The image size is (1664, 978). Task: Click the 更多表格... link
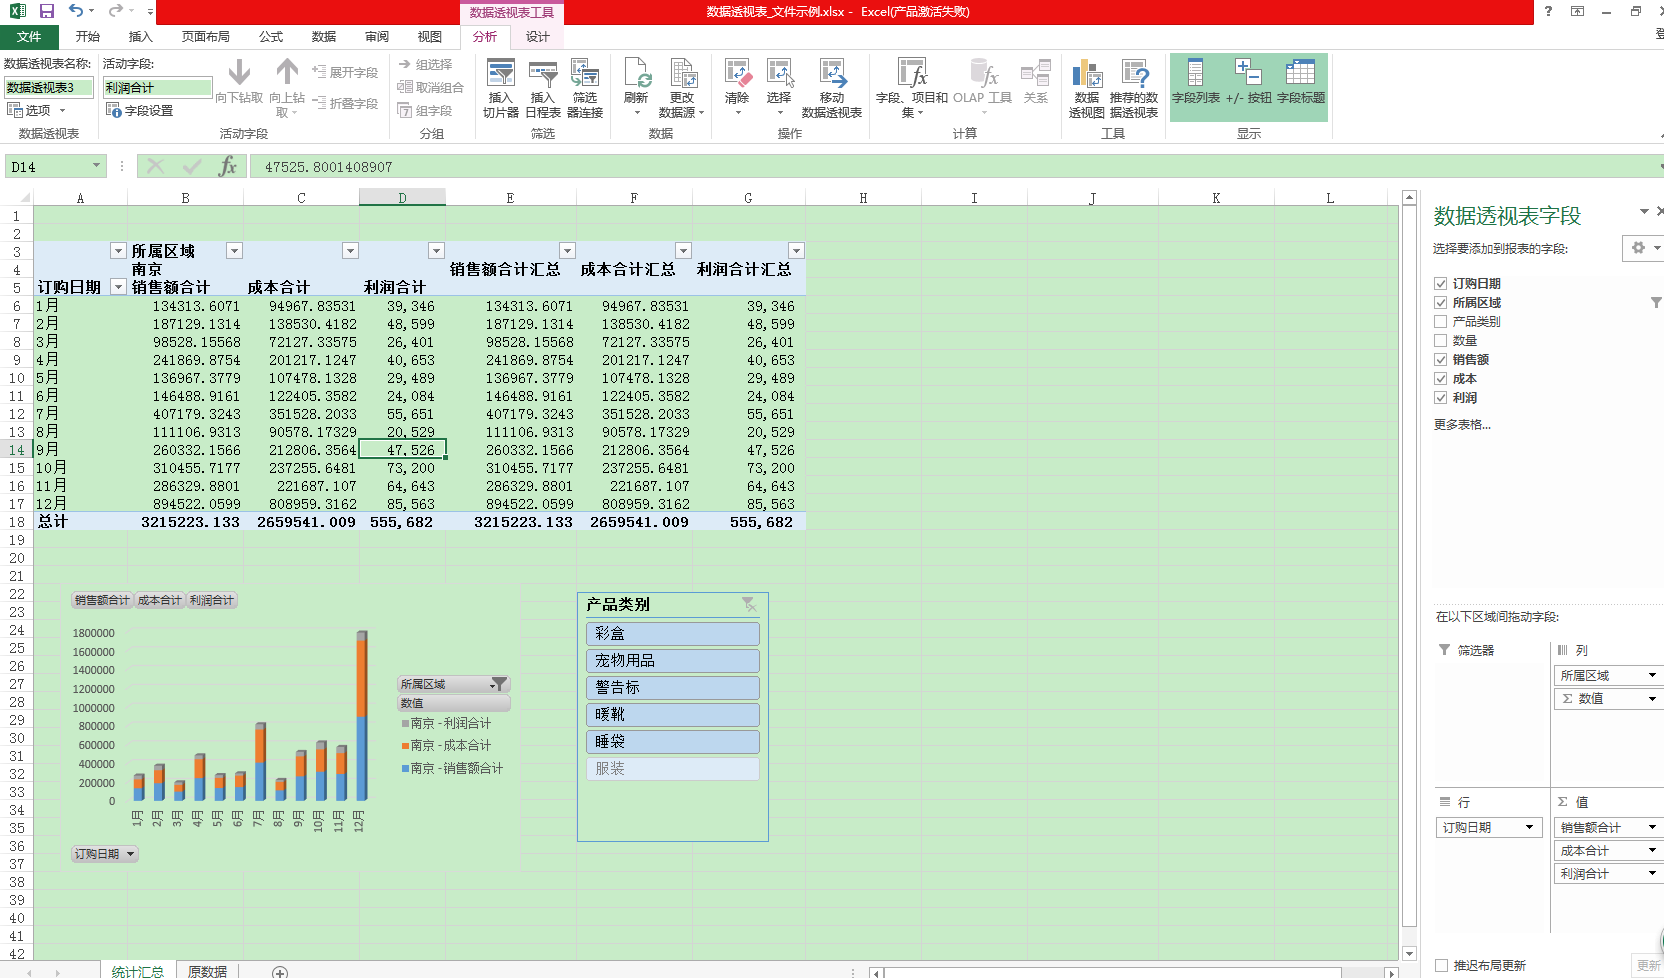1462,425
